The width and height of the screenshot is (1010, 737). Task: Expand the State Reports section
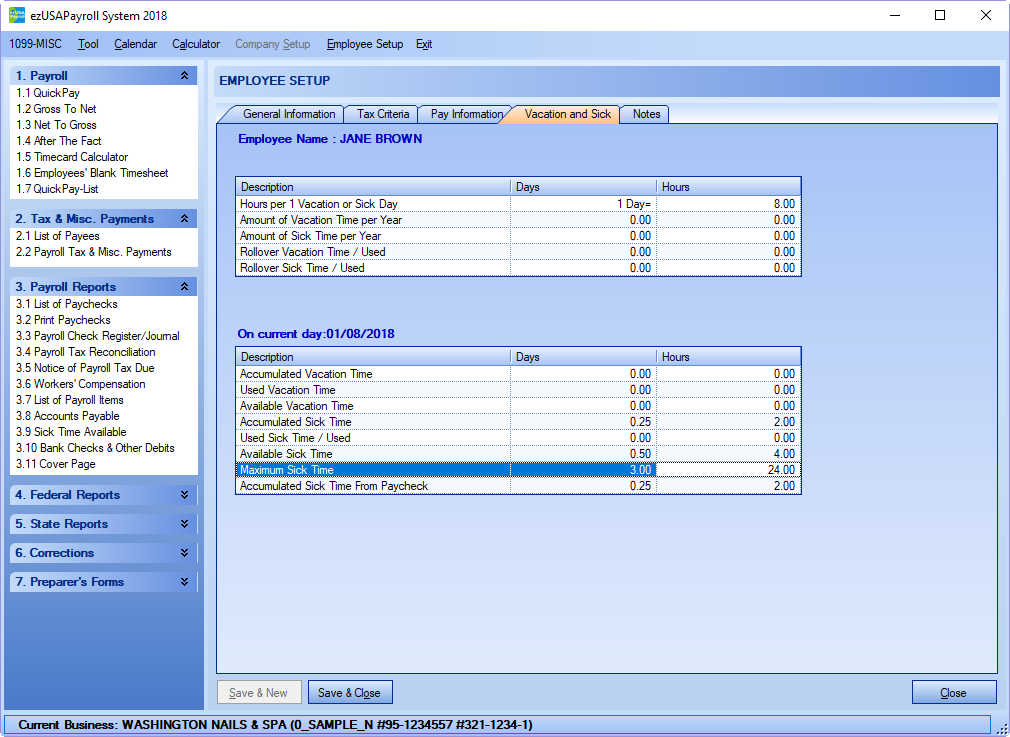pyautogui.click(x=184, y=524)
